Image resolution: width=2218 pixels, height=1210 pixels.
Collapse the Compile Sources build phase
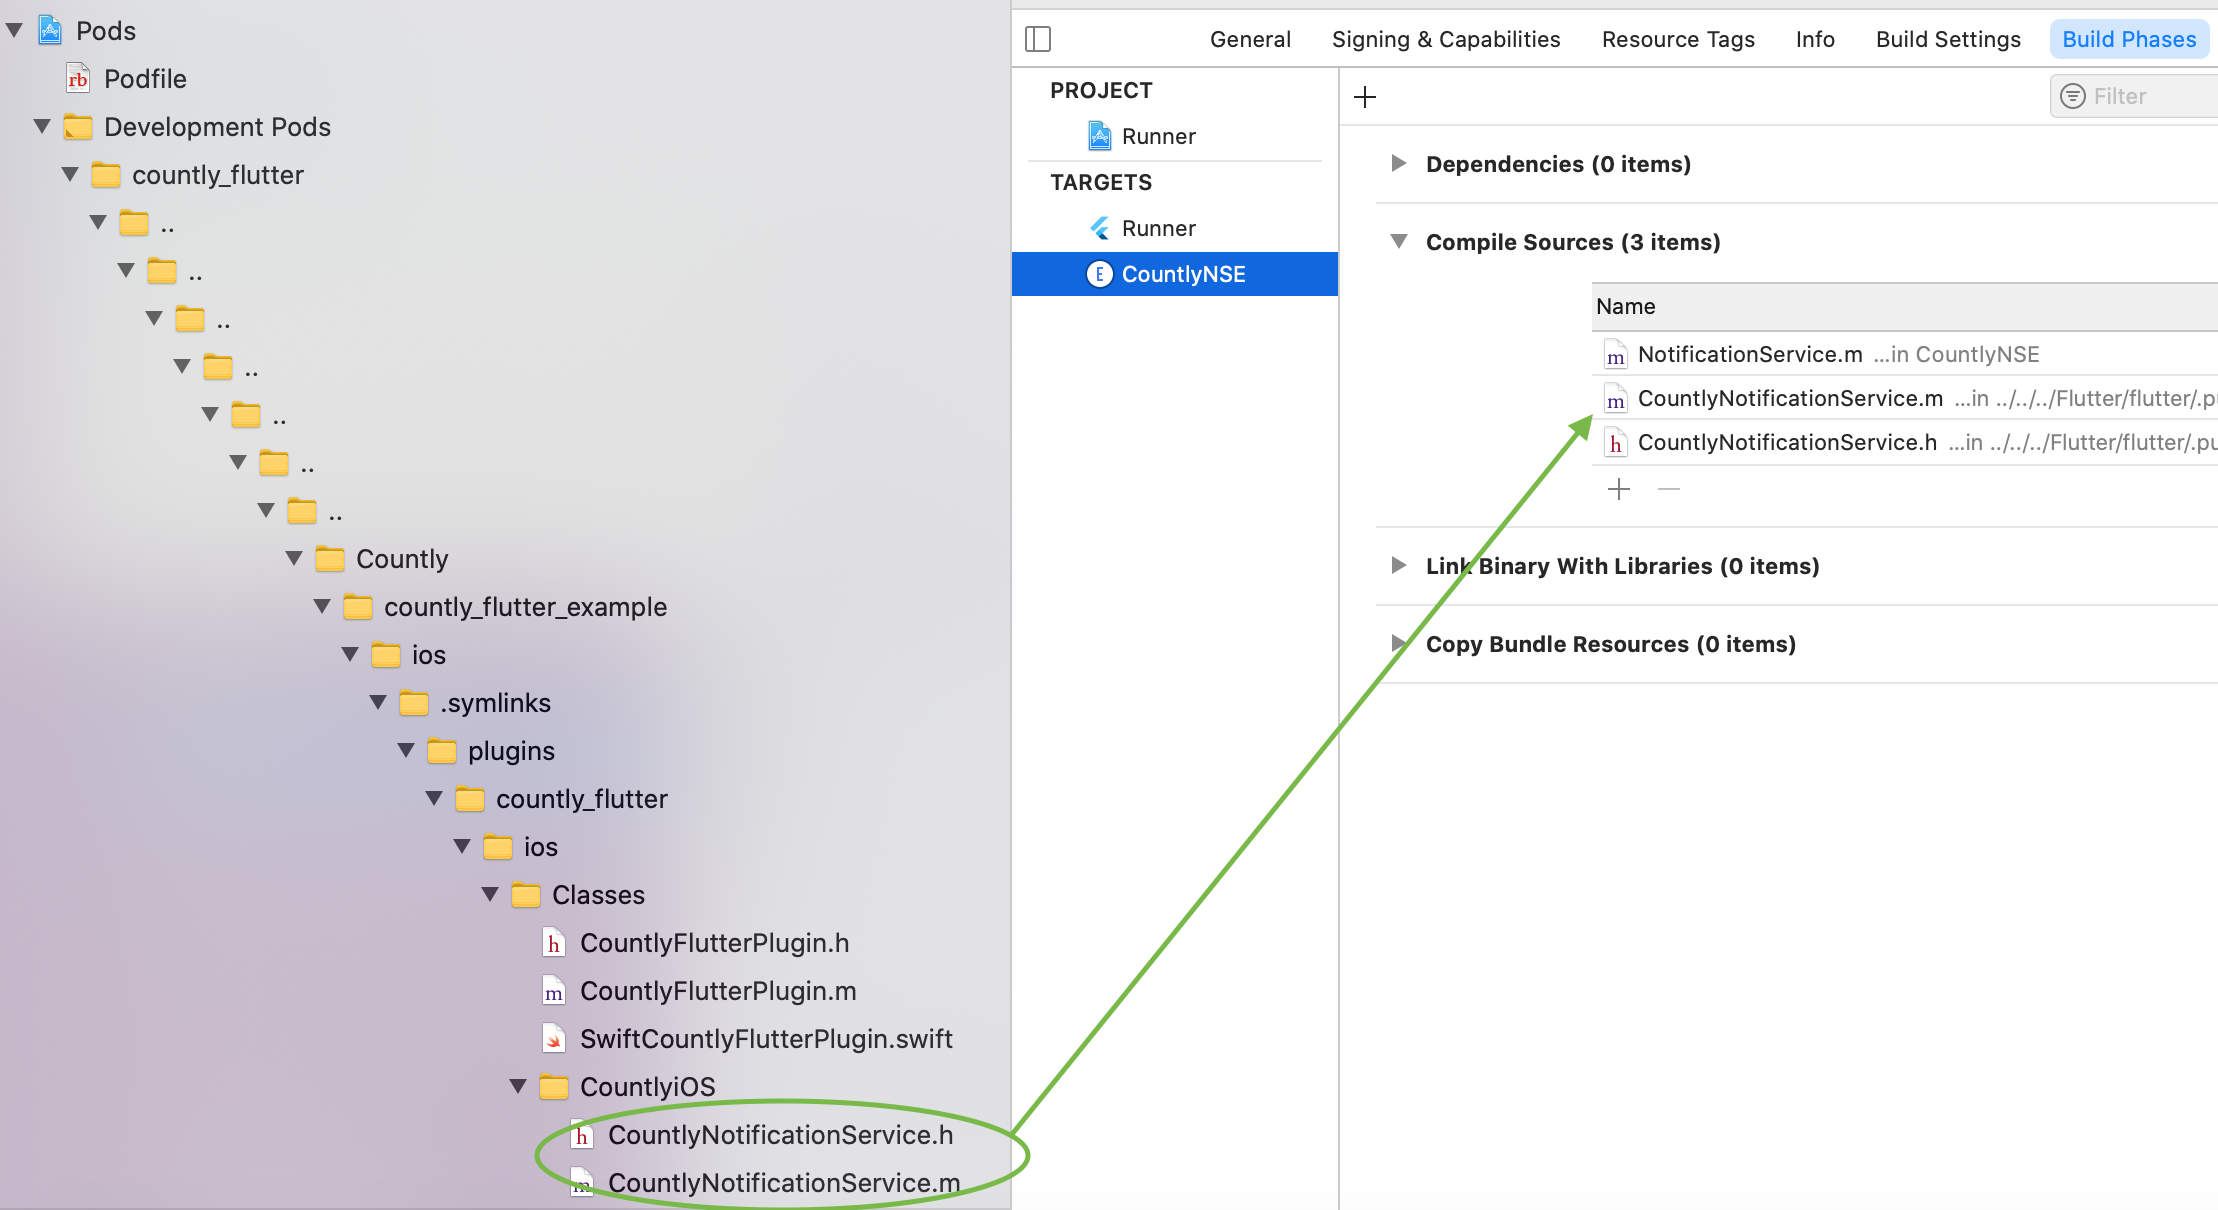point(1399,241)
